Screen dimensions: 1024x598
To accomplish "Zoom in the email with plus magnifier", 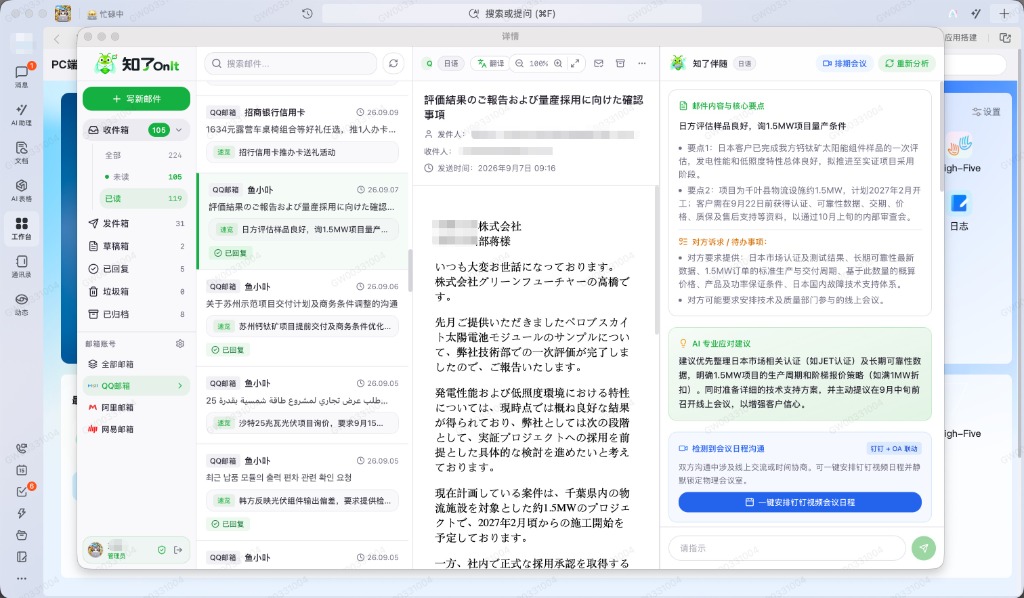I will pos(558,63).
